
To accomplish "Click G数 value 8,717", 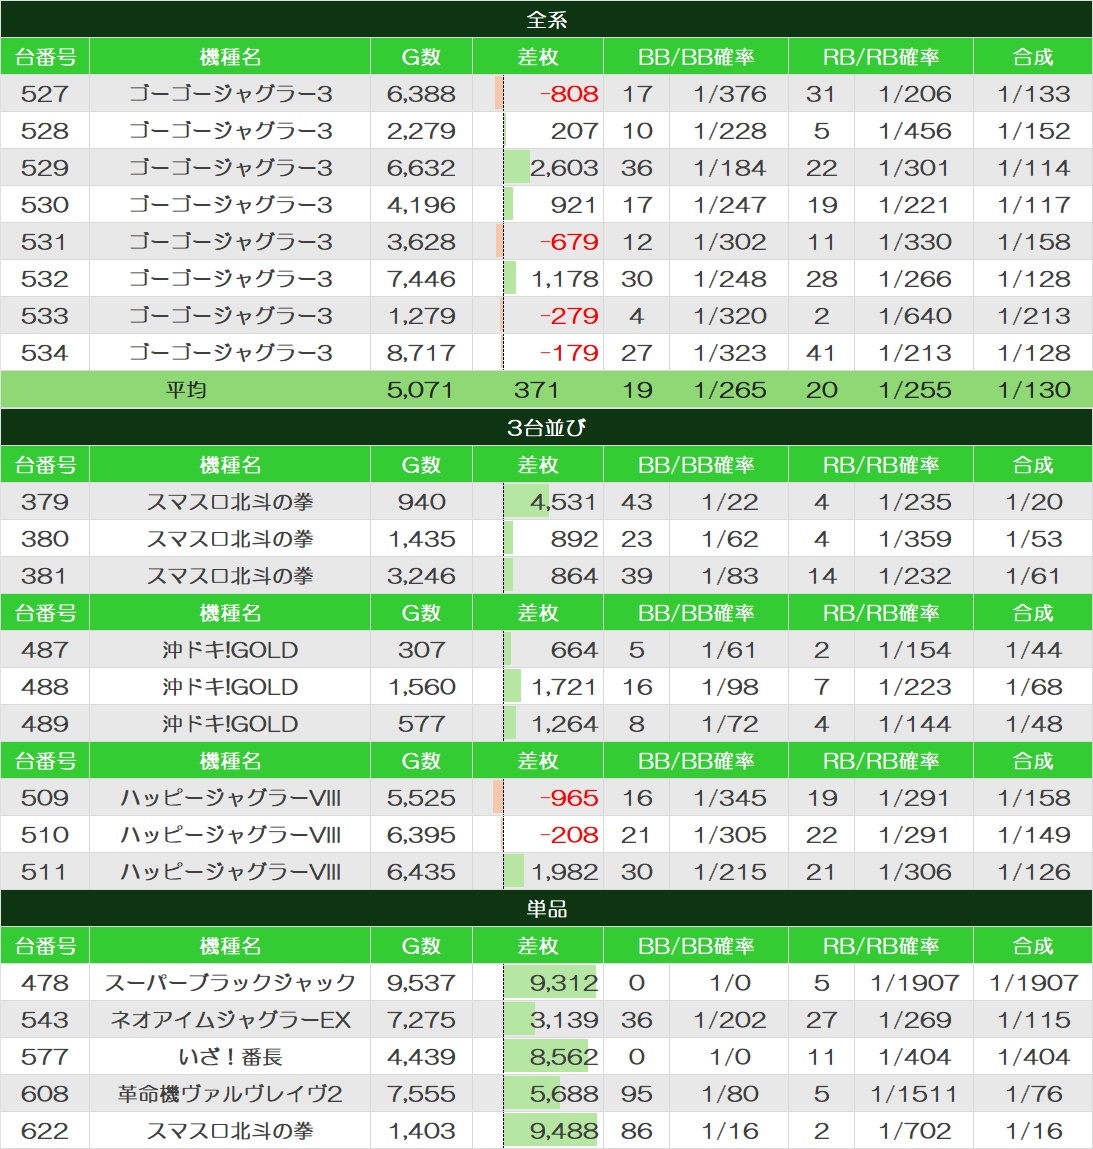I will pyautogui.click(x=421, y=352).
